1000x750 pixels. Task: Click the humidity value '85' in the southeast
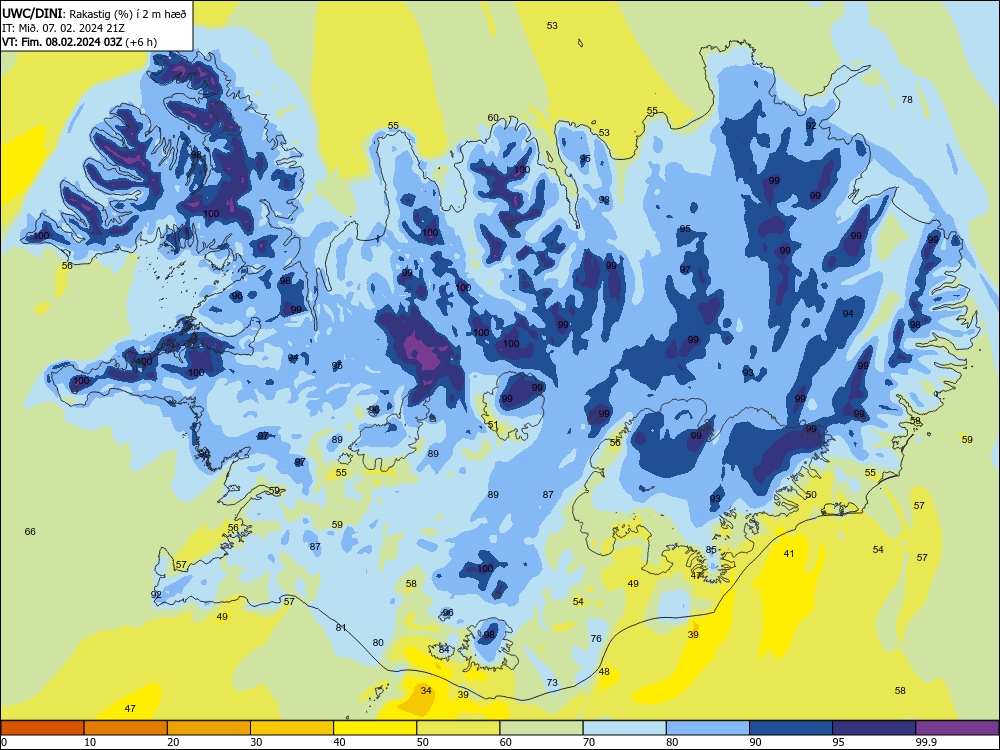(x=711, y=550)
